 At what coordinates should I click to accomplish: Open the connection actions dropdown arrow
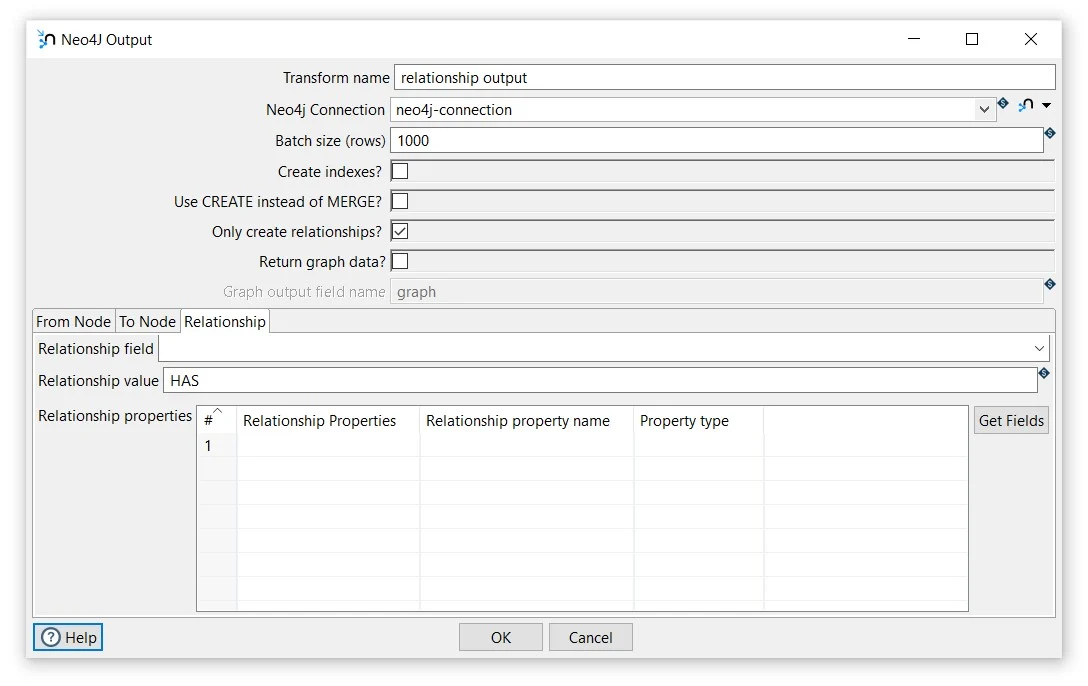[1047, 104]
